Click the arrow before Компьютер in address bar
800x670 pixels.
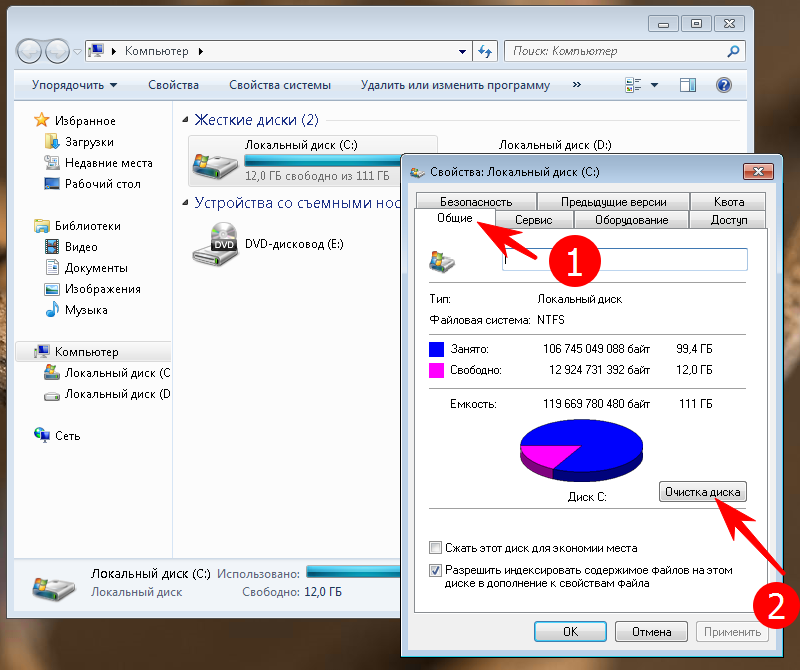coord(113,51)
